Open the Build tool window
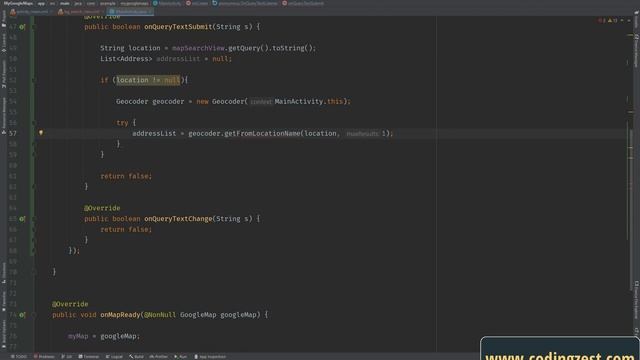640x360 pixels. pos(136,357)
